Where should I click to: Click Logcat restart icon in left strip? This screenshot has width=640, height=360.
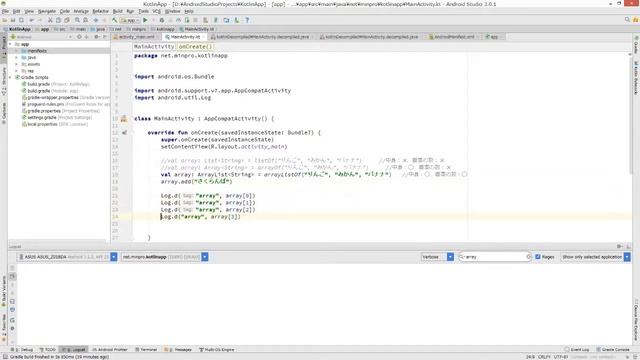click(x=12, y=320)
